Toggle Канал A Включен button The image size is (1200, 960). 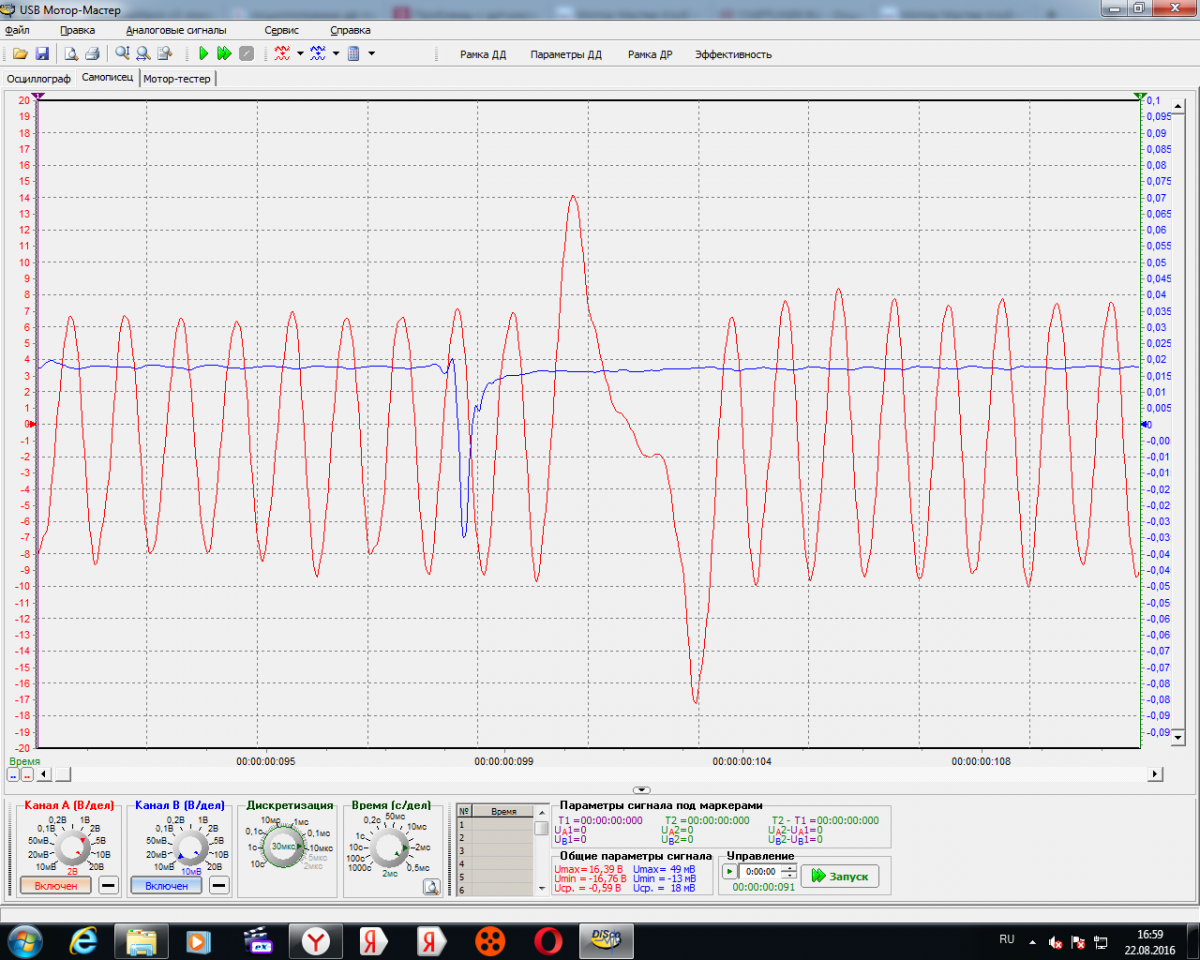click(x=55, y=885)
